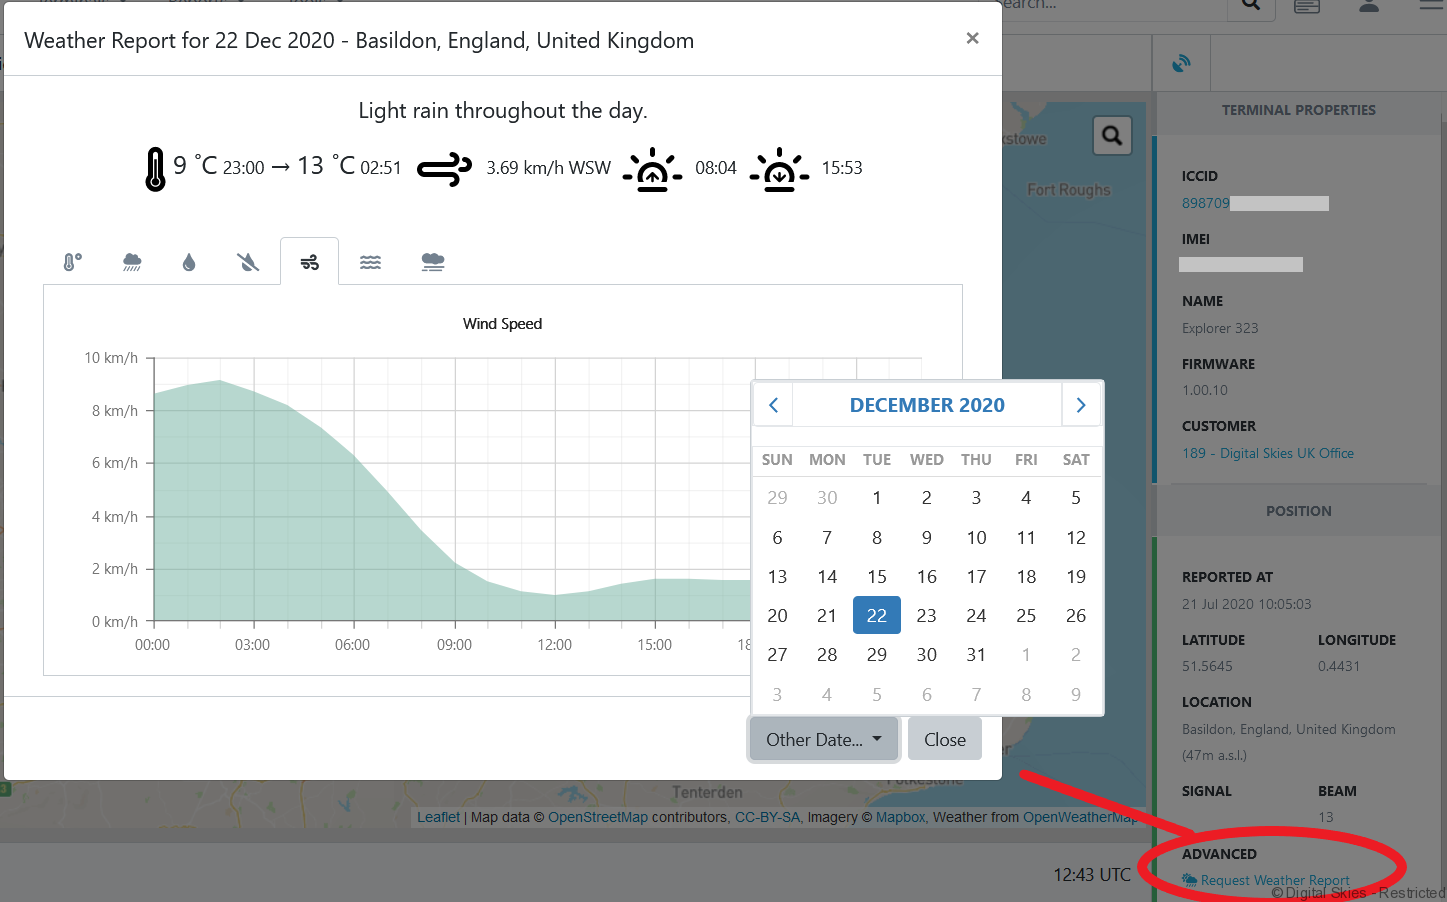Open the wavy lines chart tab
Screen dimensions: 1447x902
click(370, 262)
